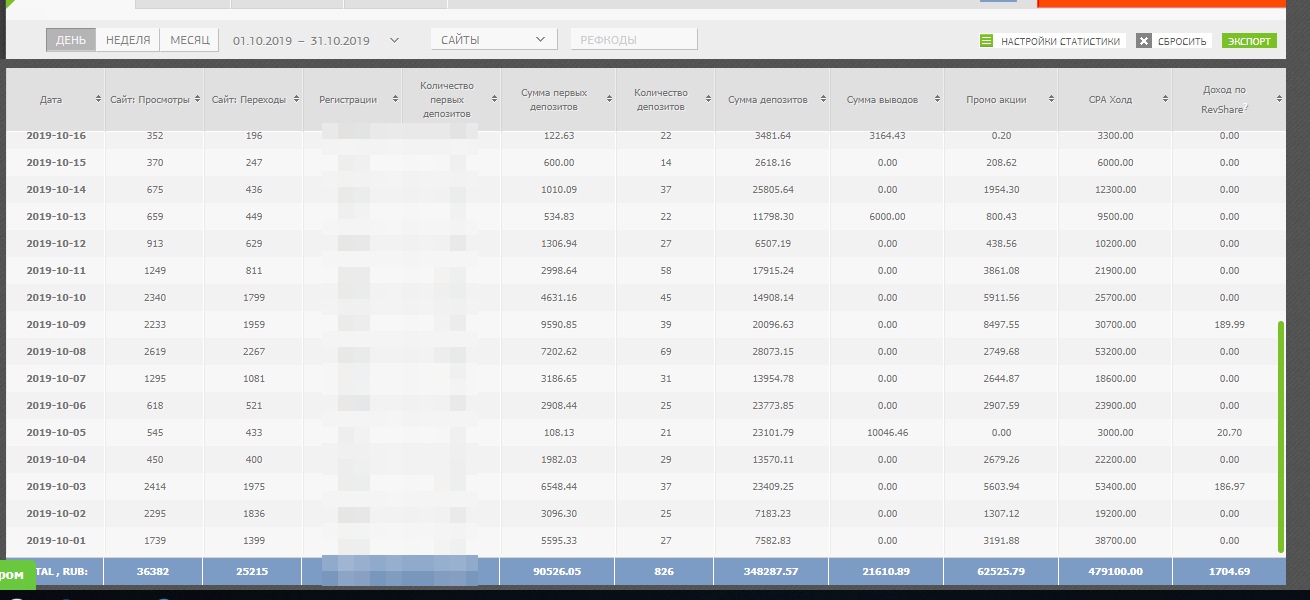The width and height of the screenshot is (1310, 600).
Task: Select date cell 2019-10-15
Action: pos(56,162)
